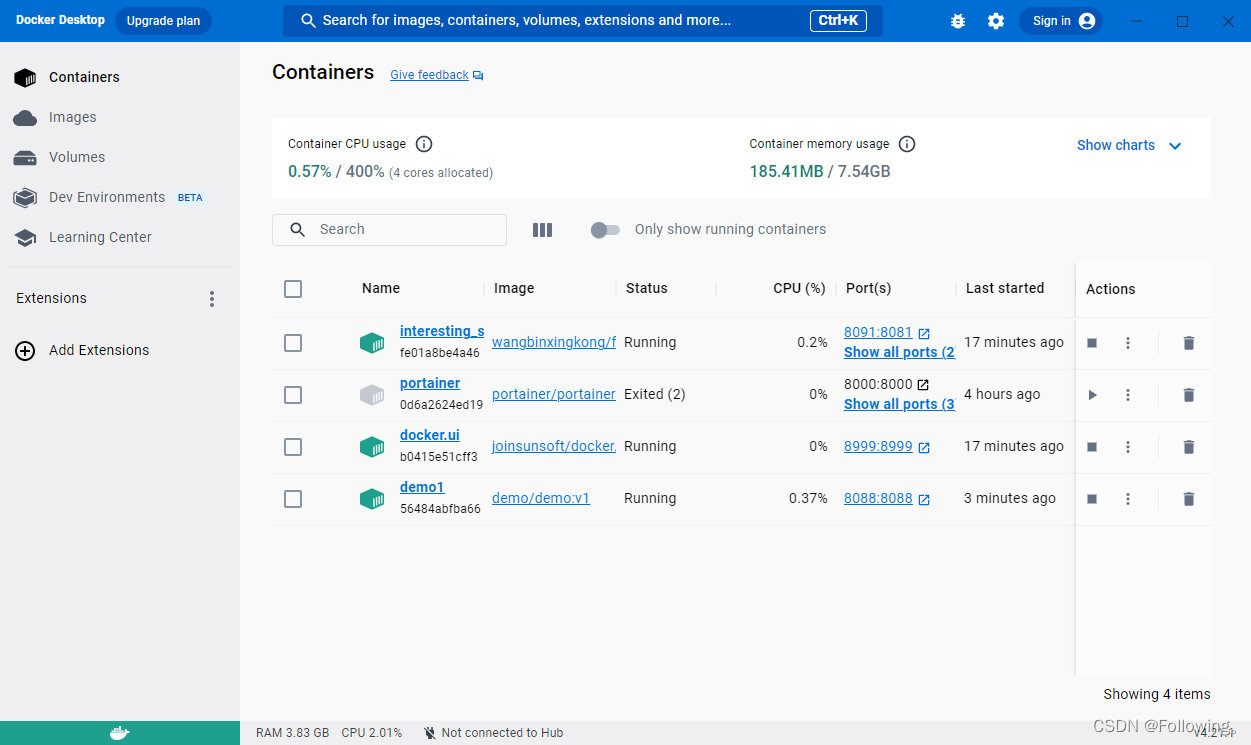The width and height of the screenshot is (1251, 745).
Task: Click the Add Extensions plus icon
Action: tap(25, 351)
